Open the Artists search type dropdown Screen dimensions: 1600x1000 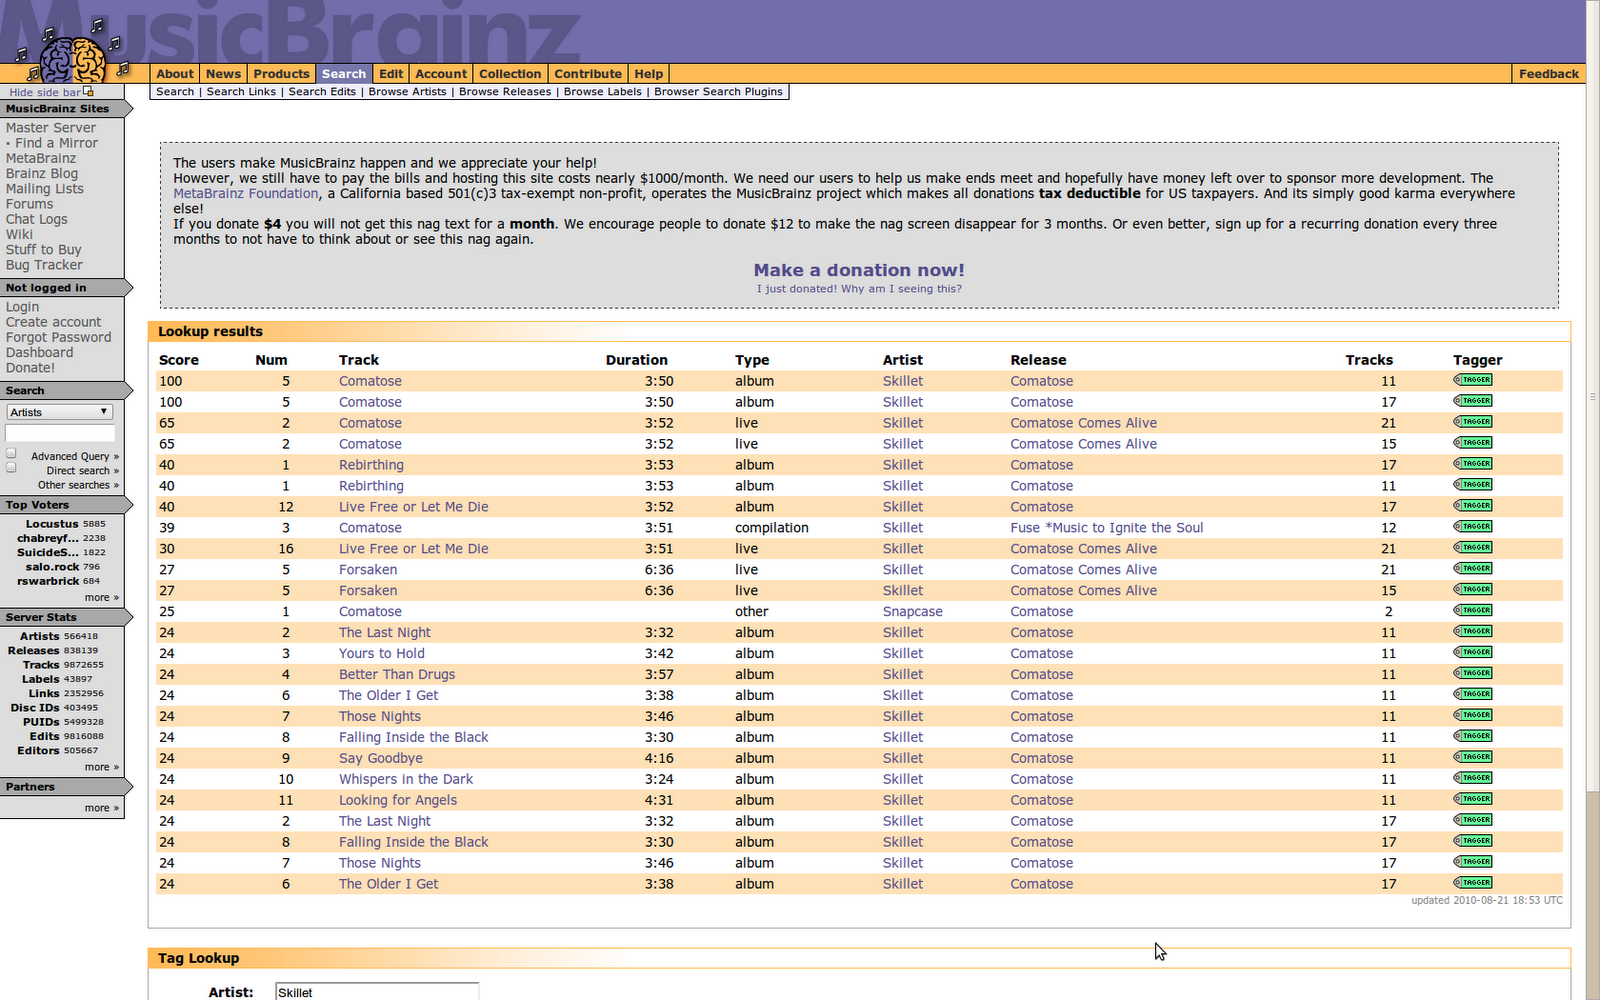tap(59, 412)
